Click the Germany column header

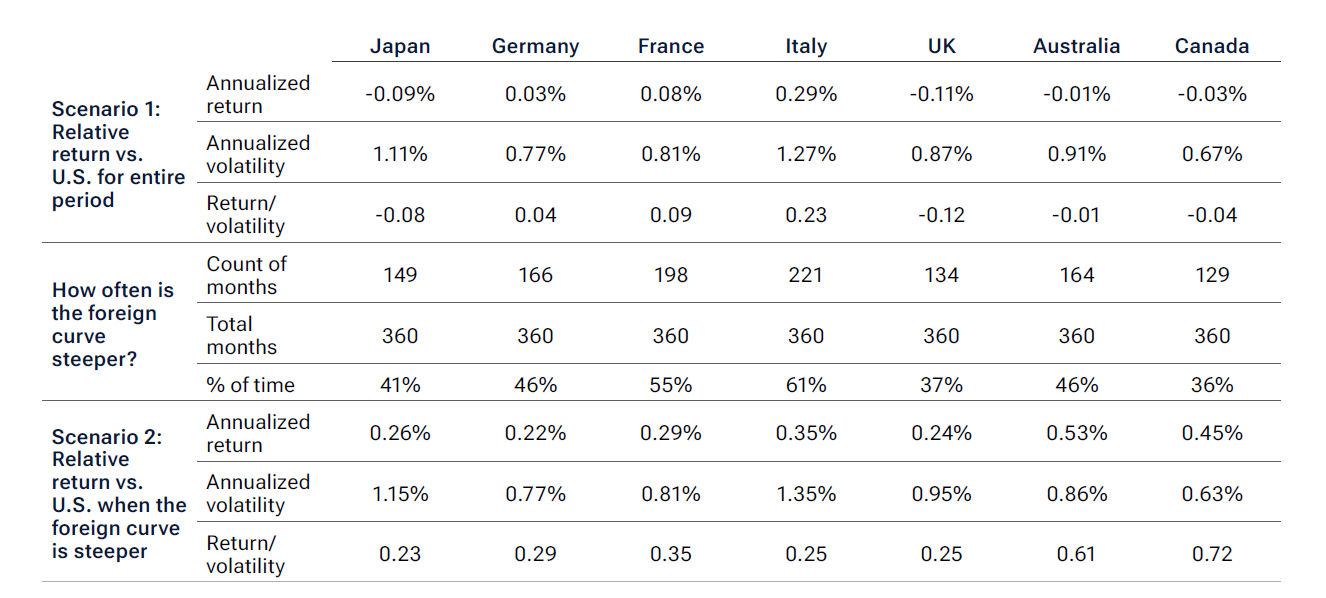535,46
